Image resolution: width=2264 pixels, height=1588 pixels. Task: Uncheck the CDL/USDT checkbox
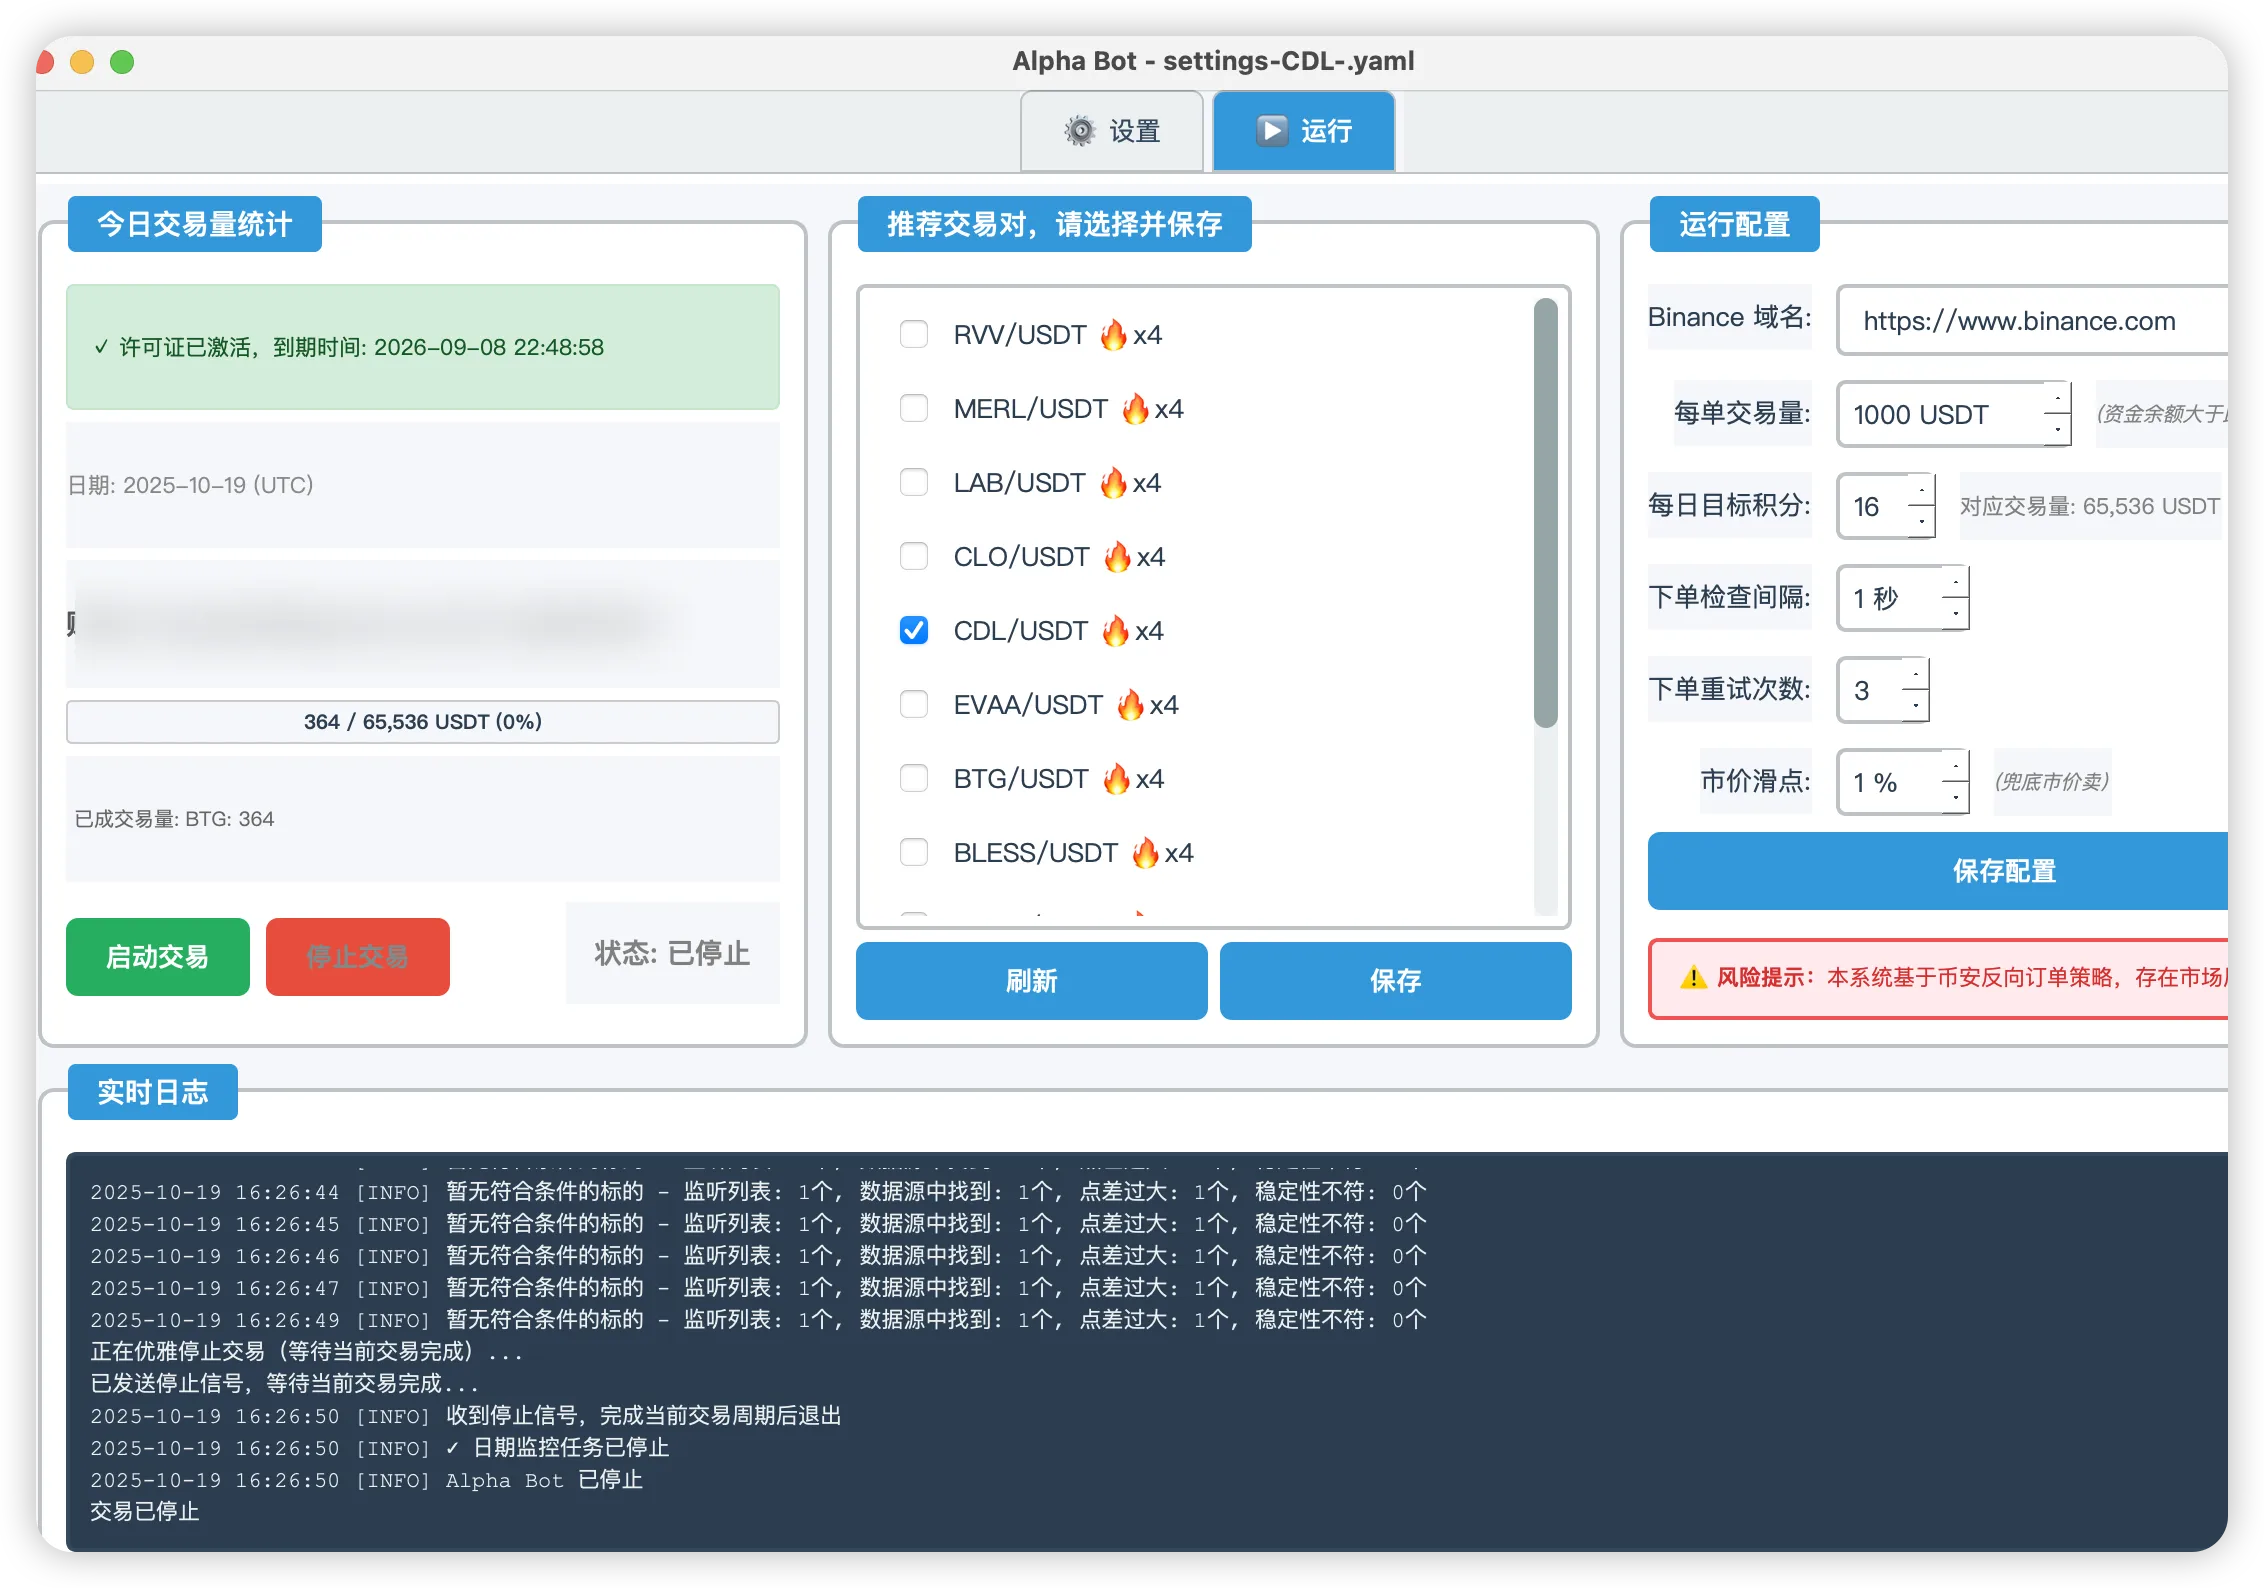coord(914,631)
